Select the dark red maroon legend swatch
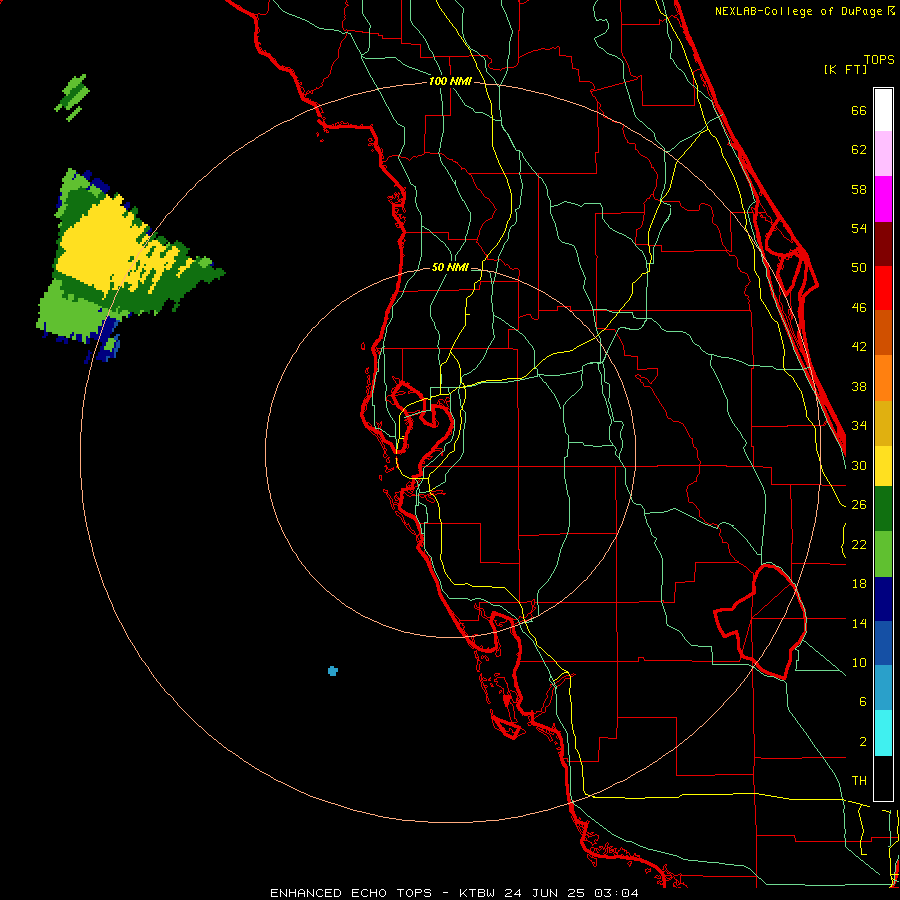Viewport: 900px width, 900px height. [x=883, y=243]
